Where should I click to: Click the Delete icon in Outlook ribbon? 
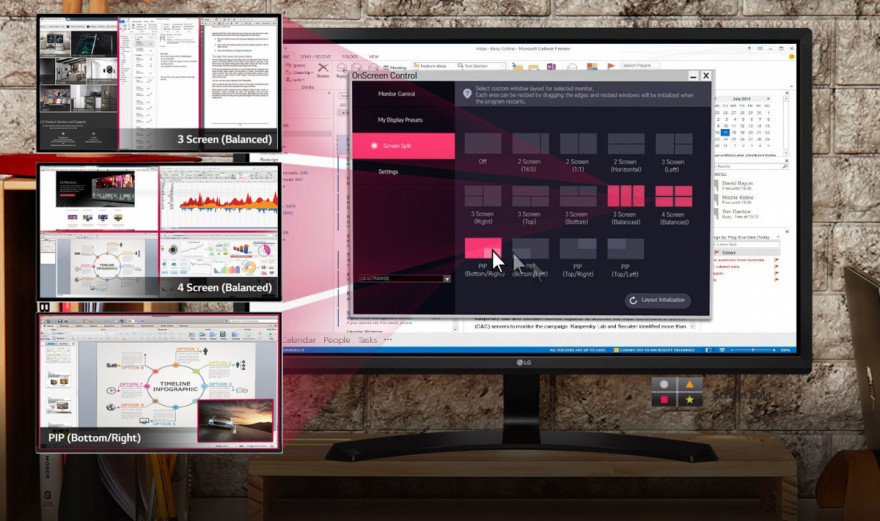pos(323,70)
